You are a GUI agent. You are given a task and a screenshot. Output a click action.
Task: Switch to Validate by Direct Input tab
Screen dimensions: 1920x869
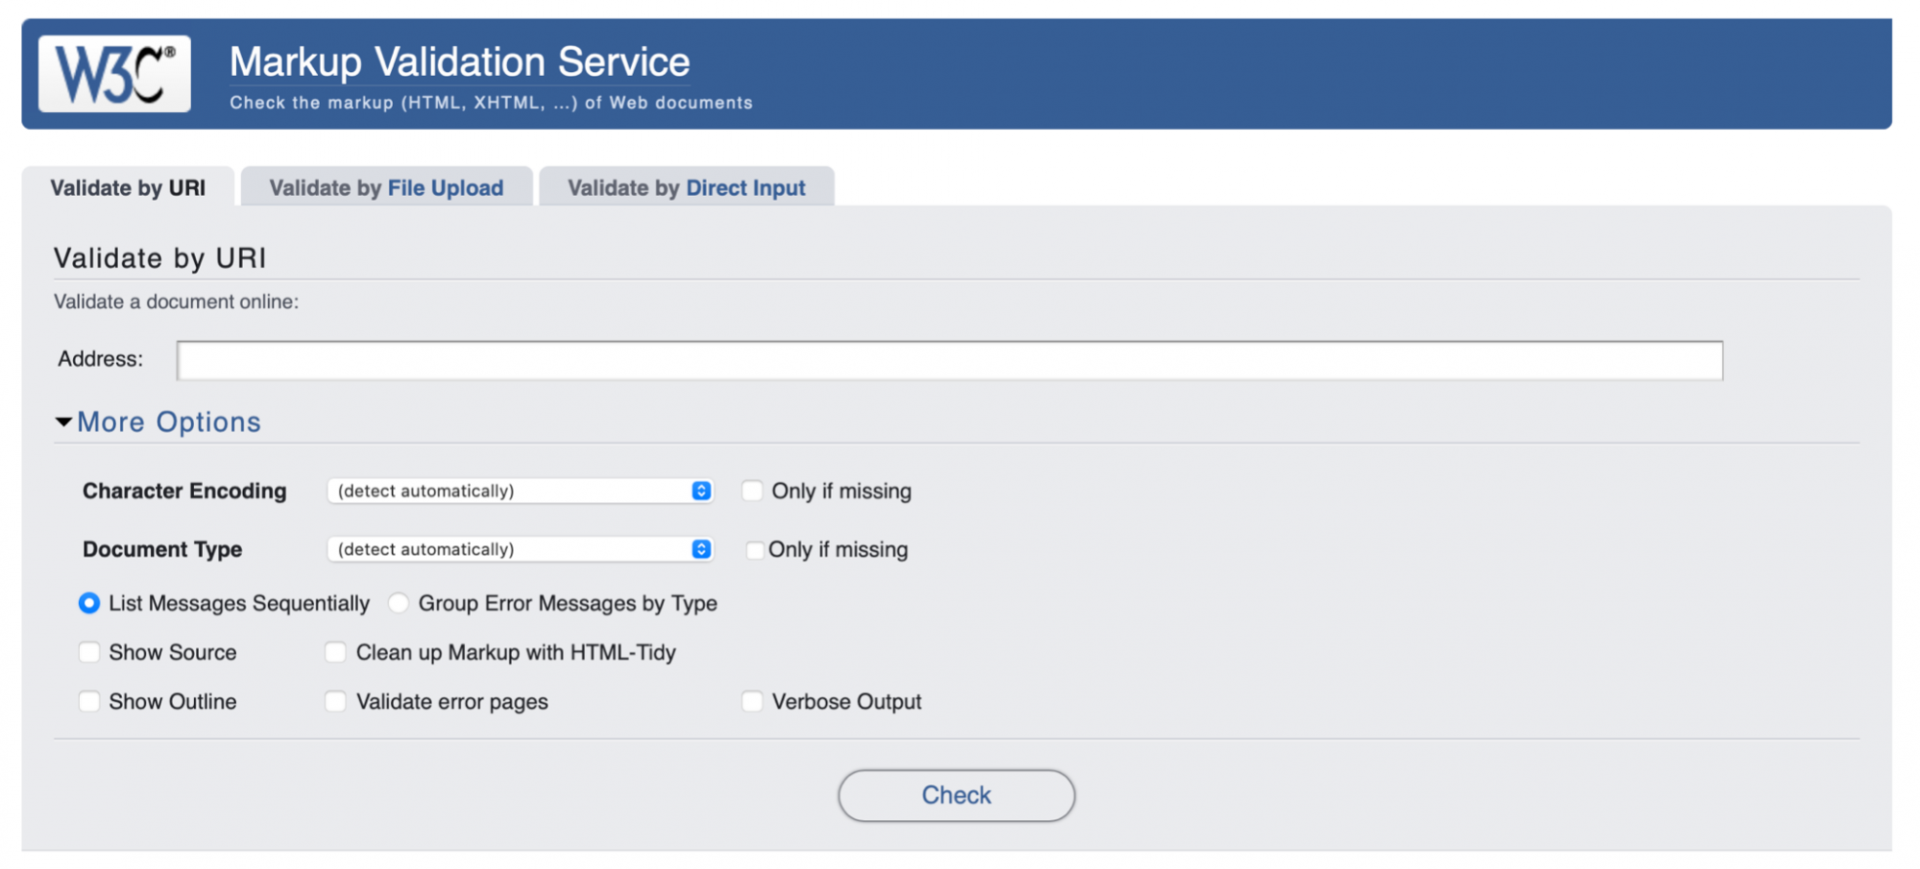point(686,188)
